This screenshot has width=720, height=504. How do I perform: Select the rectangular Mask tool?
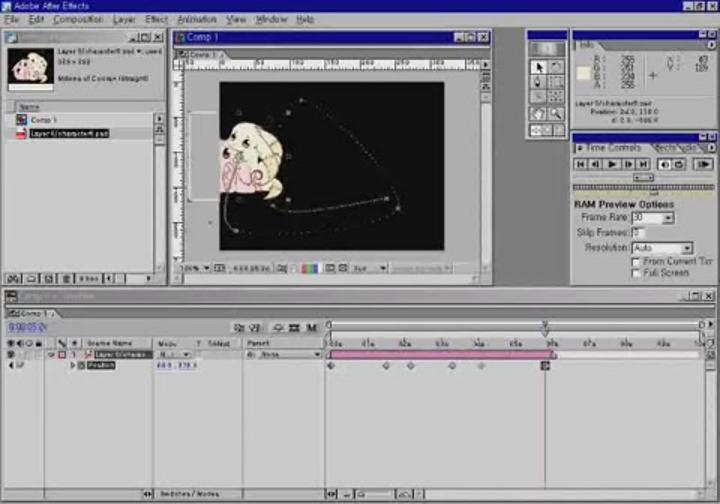coord(556,82)
